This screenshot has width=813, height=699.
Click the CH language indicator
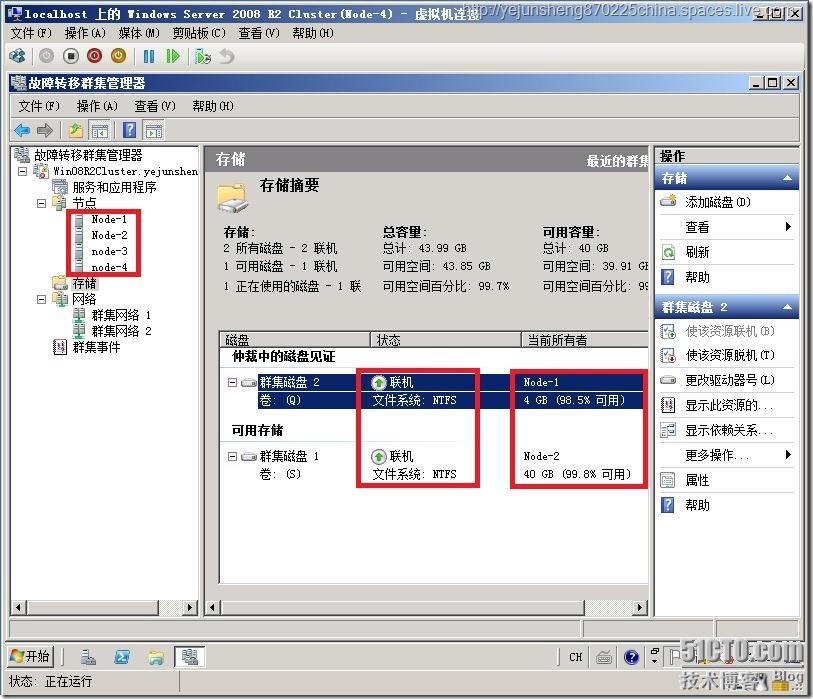576,658
